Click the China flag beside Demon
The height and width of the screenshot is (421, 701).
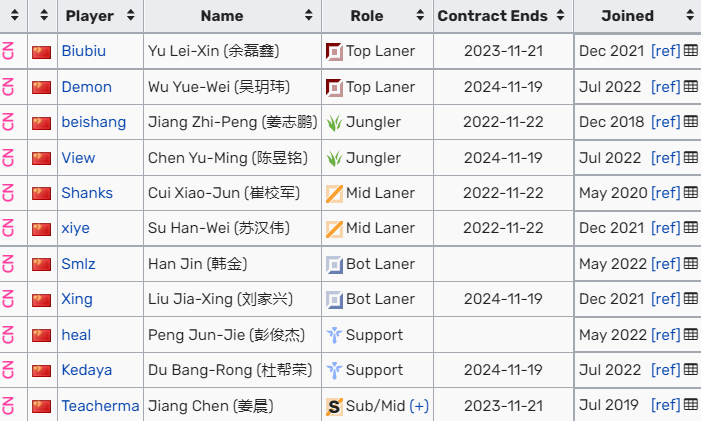(41, 87)
